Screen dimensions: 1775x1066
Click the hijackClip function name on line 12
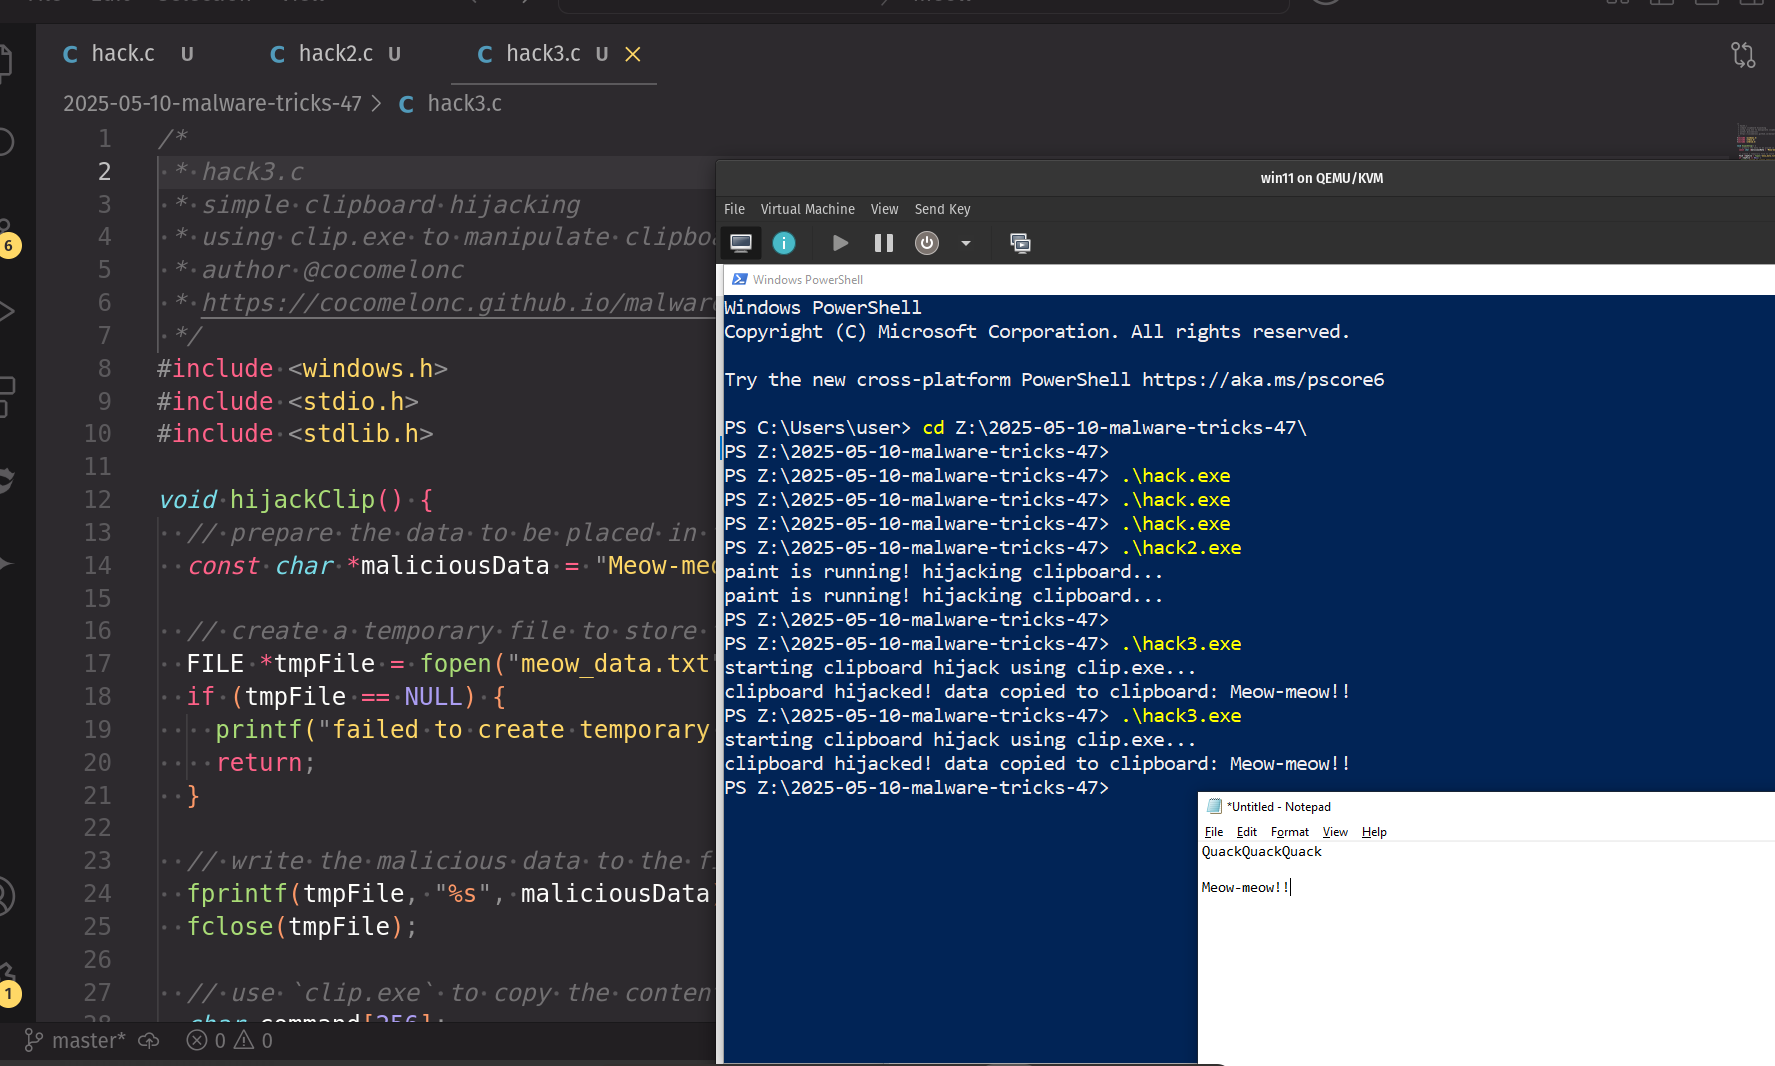pyautogui.click(x=302, y=500)
